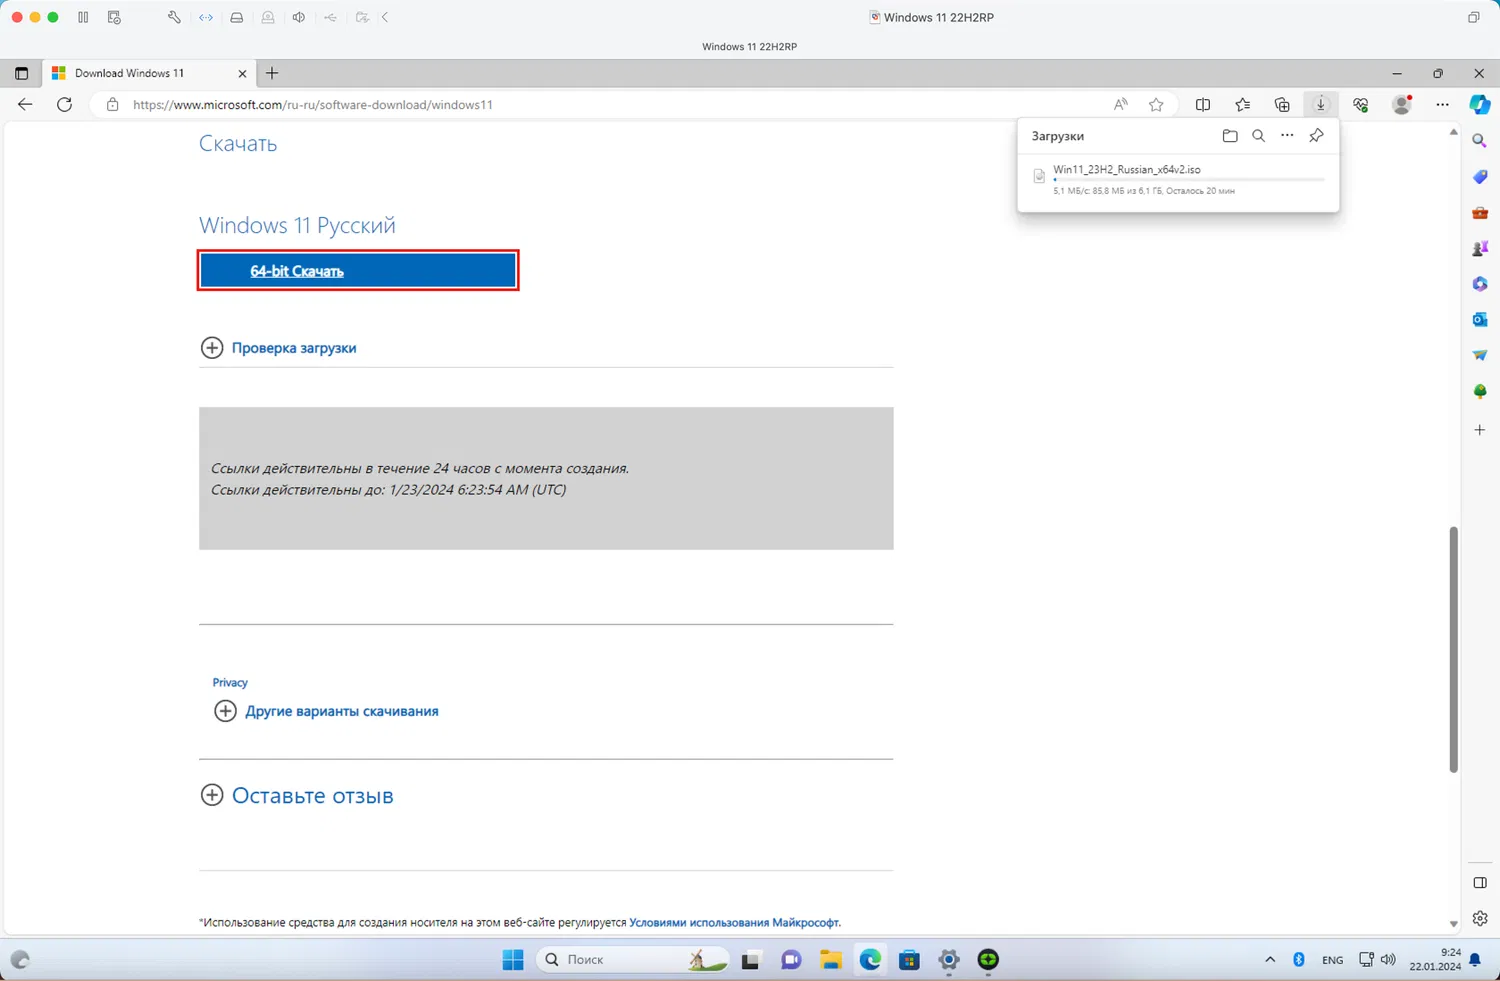Screen dimensions: 1500x981
Task: Click the ISO download progress bar
Action: point(1189,180)
